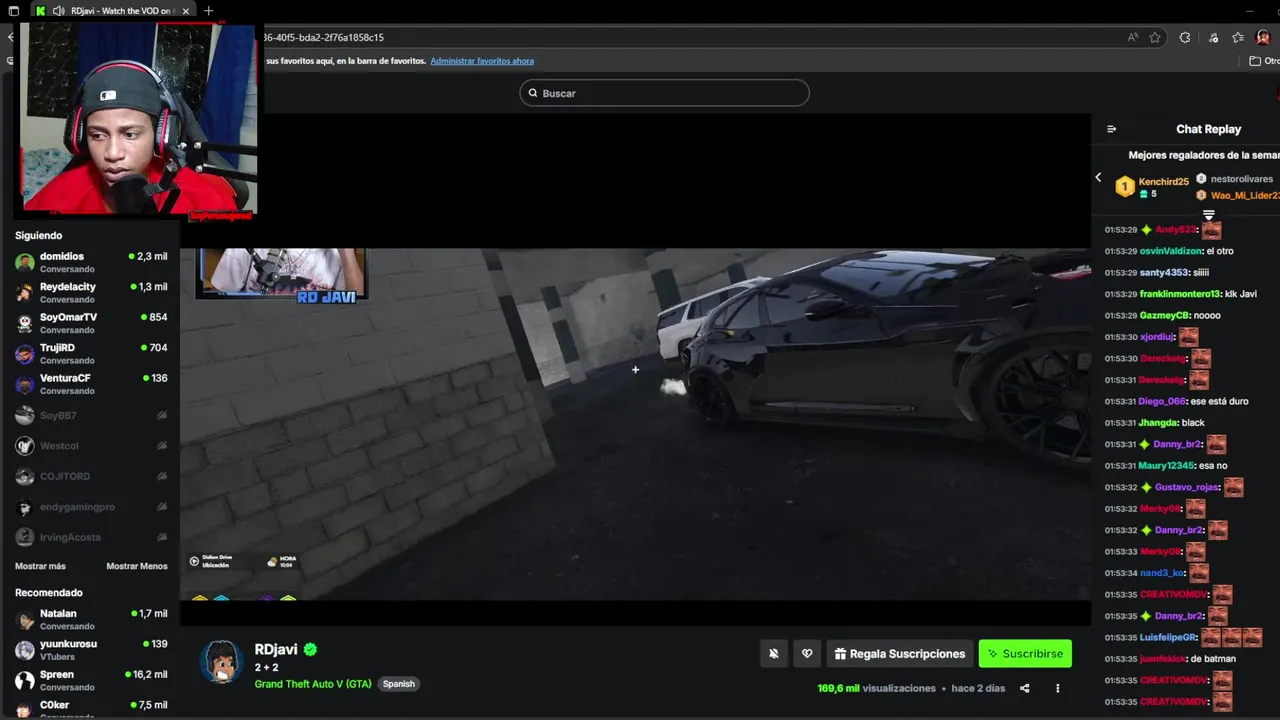Open browser profile avatar
This screenshot has height=720, width=1280.
pos(1263,37)
